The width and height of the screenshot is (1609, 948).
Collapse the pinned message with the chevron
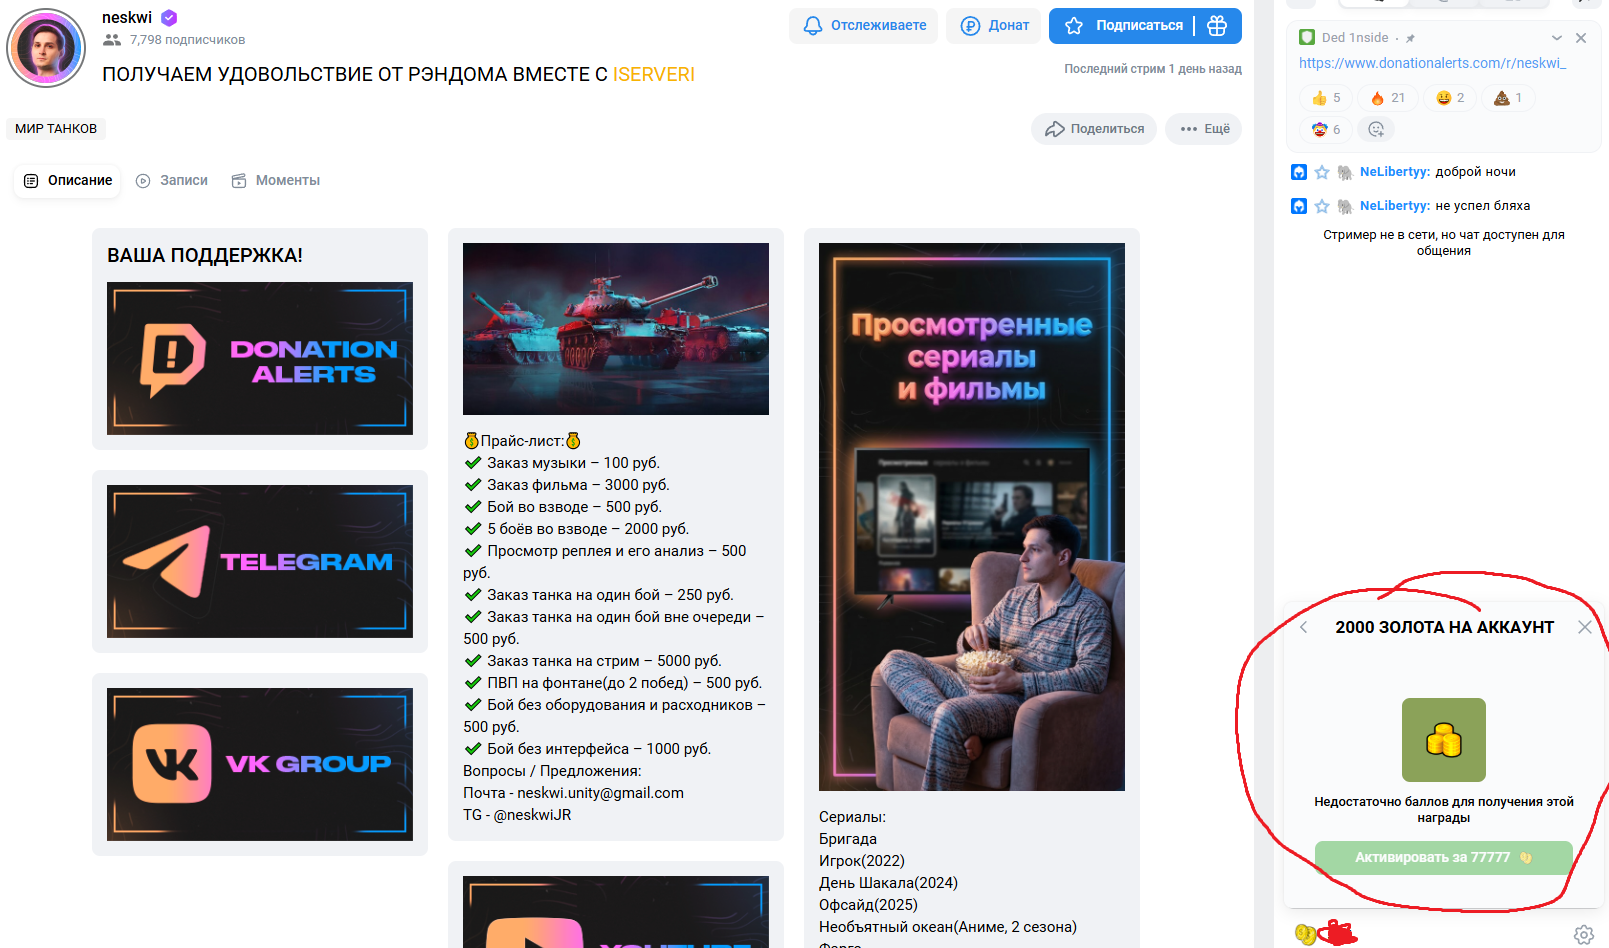click(1557, 38)
